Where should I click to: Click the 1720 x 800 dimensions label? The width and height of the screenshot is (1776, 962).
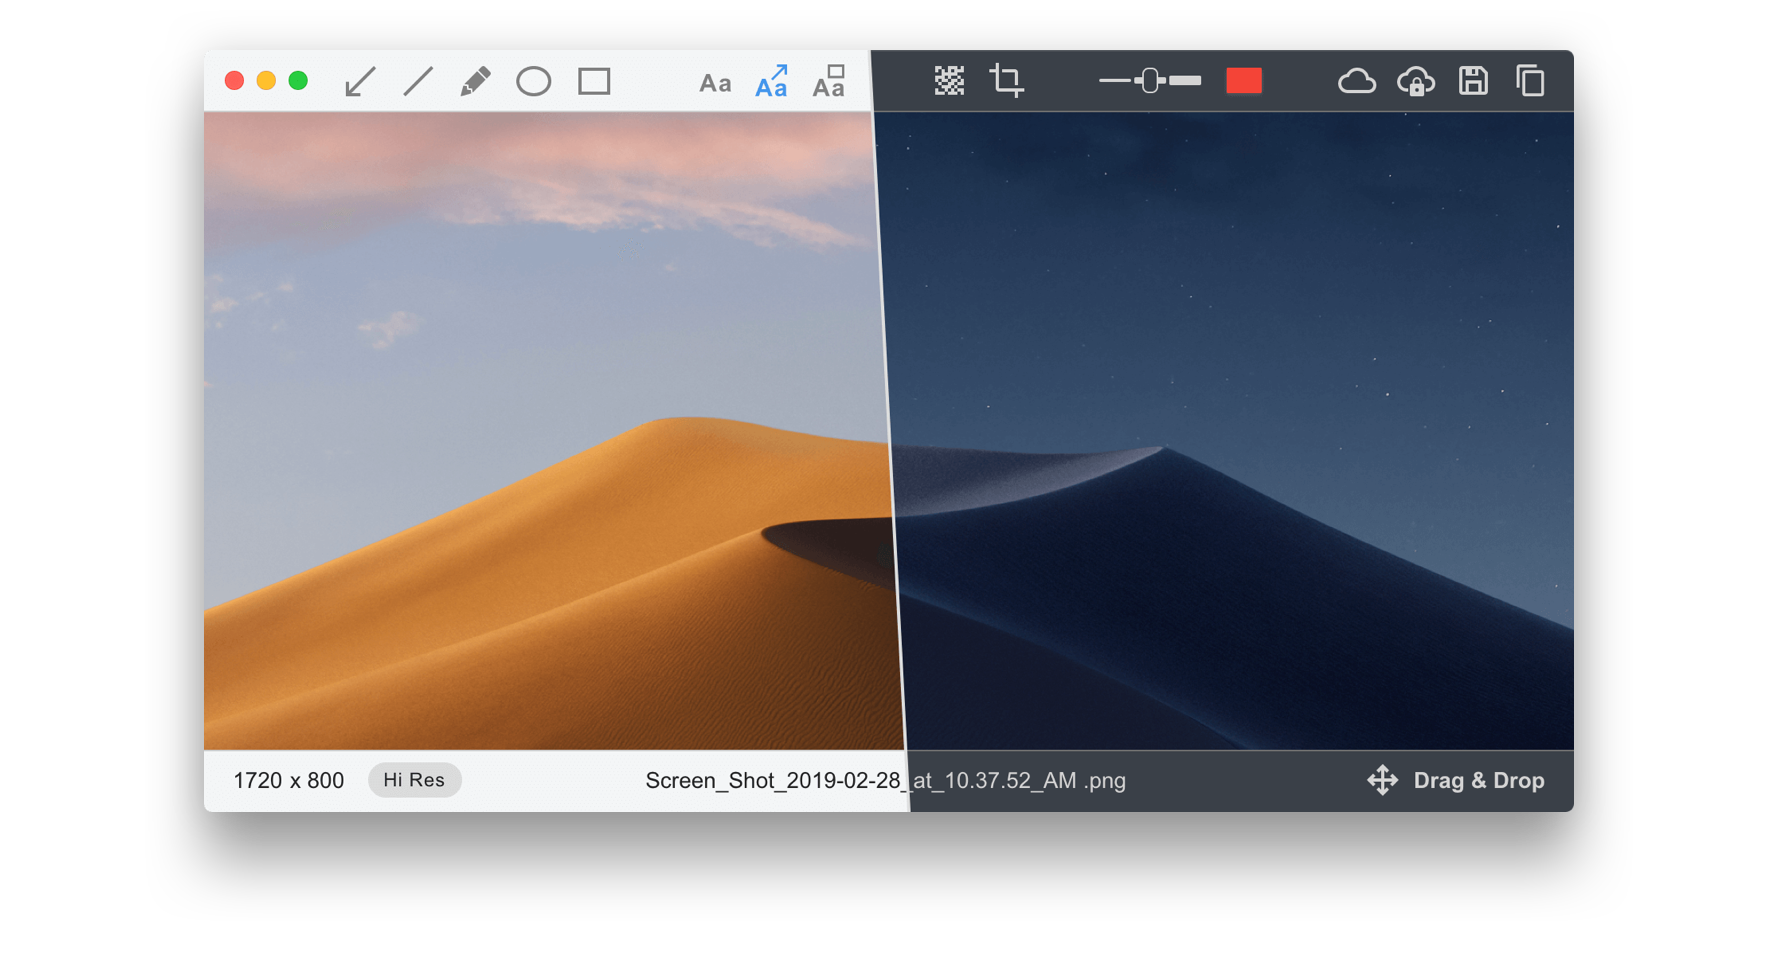click(x=289, y=781)
